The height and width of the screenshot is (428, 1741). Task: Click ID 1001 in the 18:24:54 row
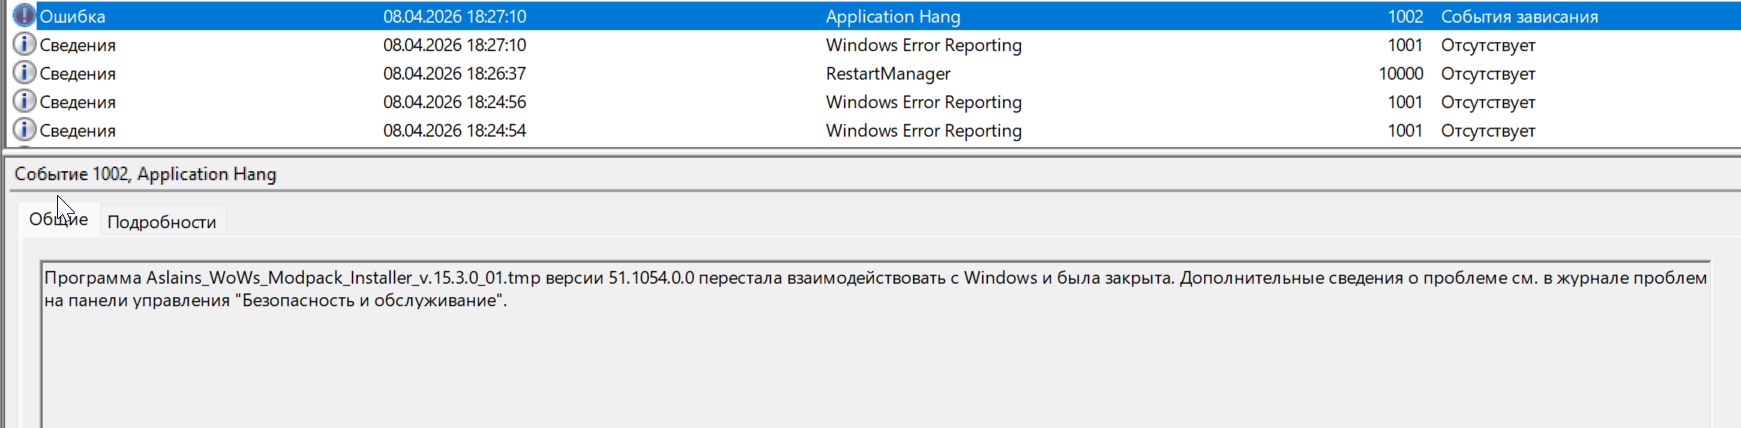[x=1405, y=131]
